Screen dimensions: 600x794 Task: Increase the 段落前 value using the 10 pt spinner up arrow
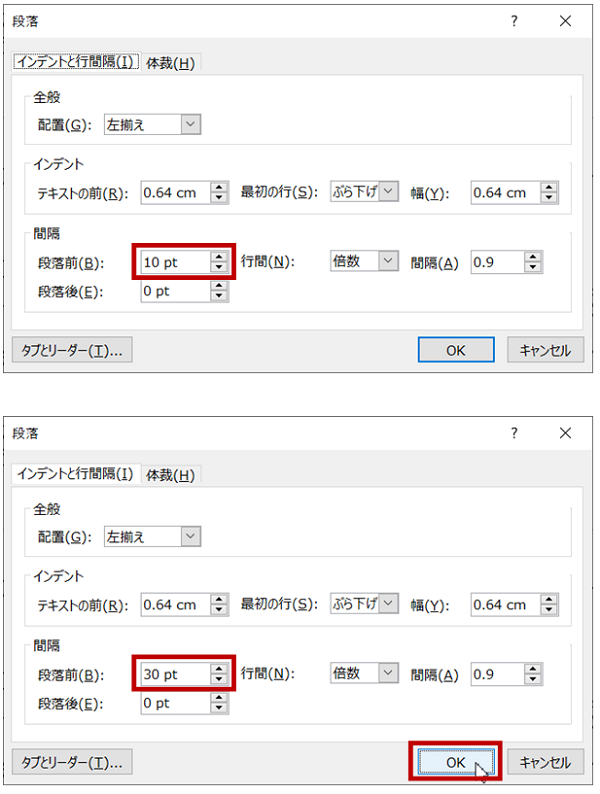219,257
